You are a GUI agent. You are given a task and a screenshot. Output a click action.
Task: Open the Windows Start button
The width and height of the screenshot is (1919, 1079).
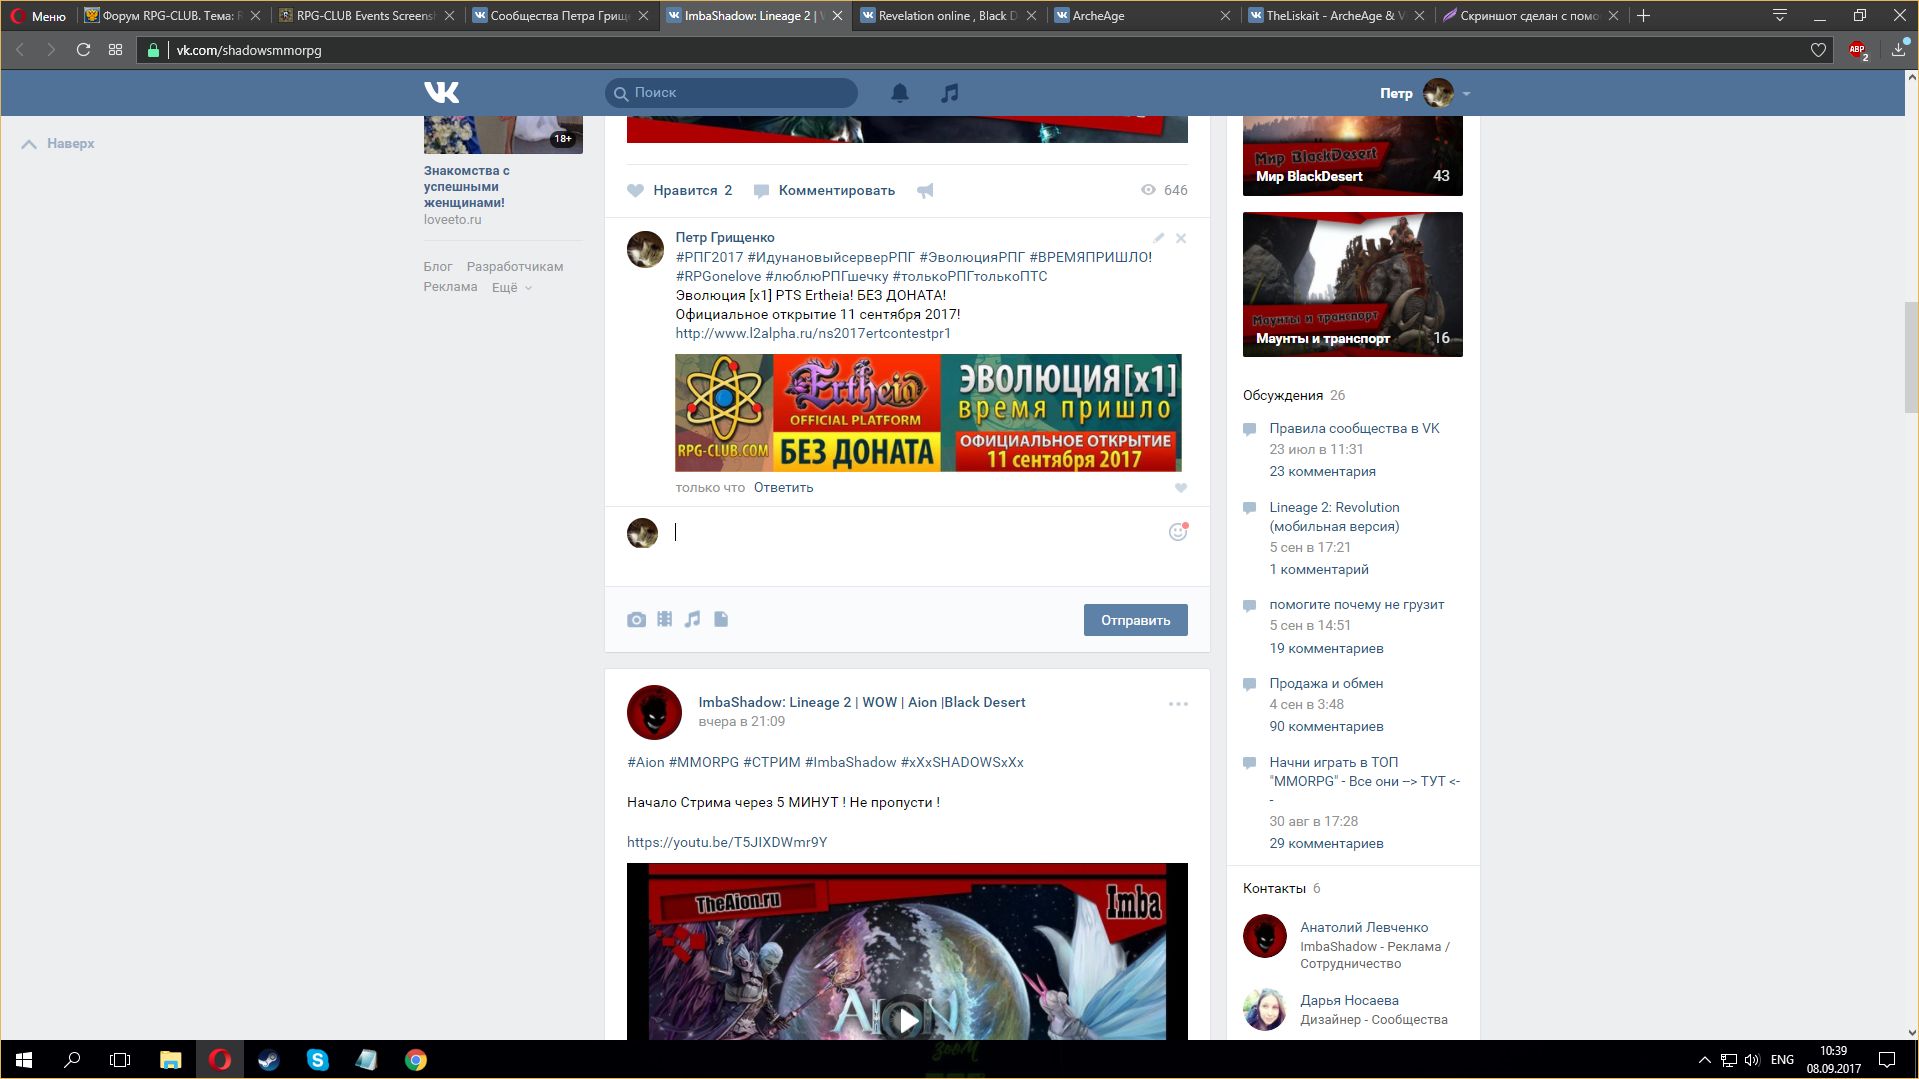pos(24,1060)
